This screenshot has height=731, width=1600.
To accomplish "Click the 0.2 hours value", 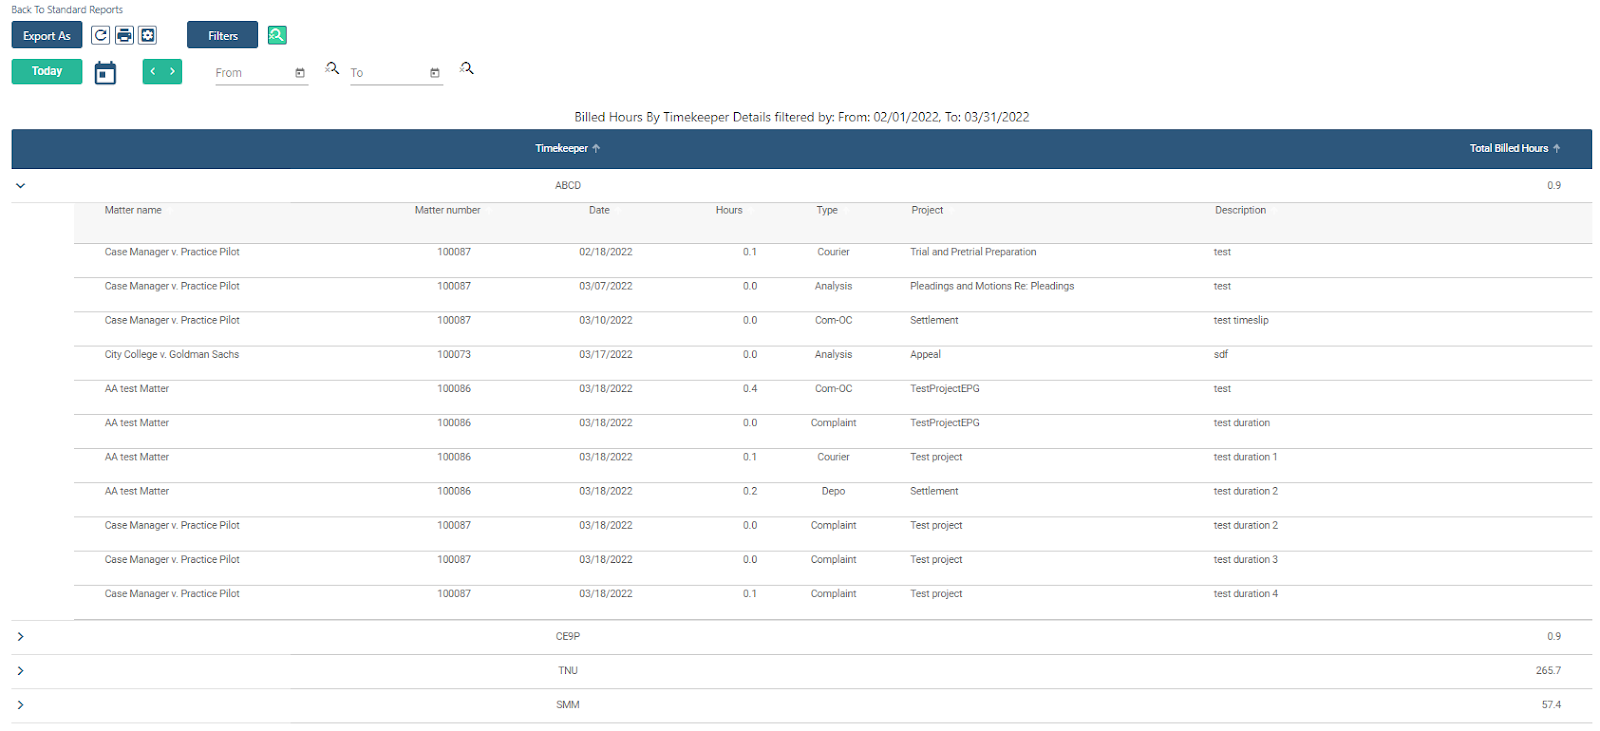I will click(750, 491).
